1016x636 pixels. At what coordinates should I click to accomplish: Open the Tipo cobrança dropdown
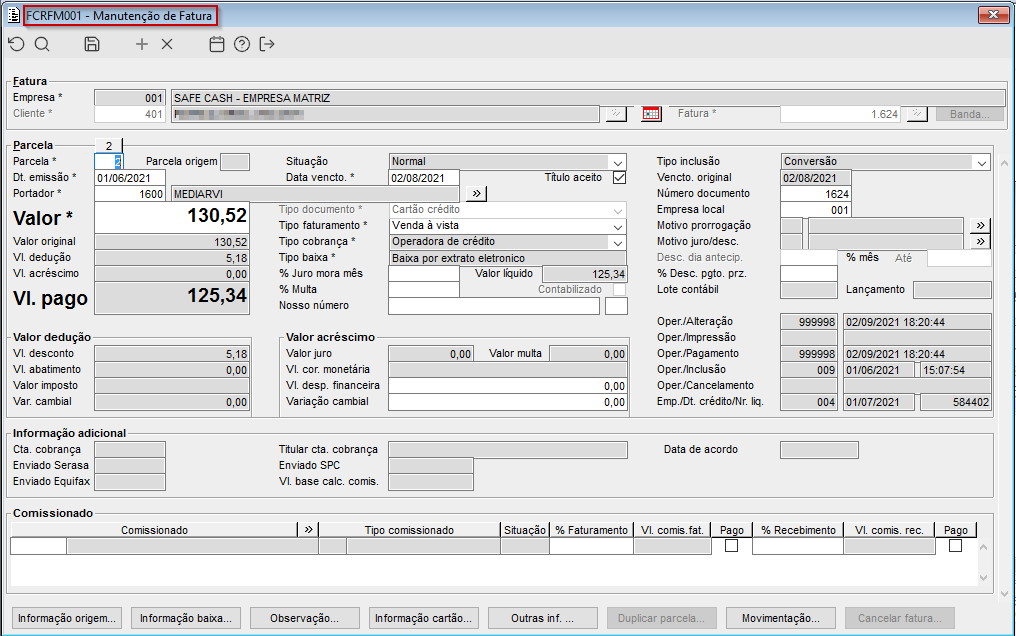(x=618, y=242)
